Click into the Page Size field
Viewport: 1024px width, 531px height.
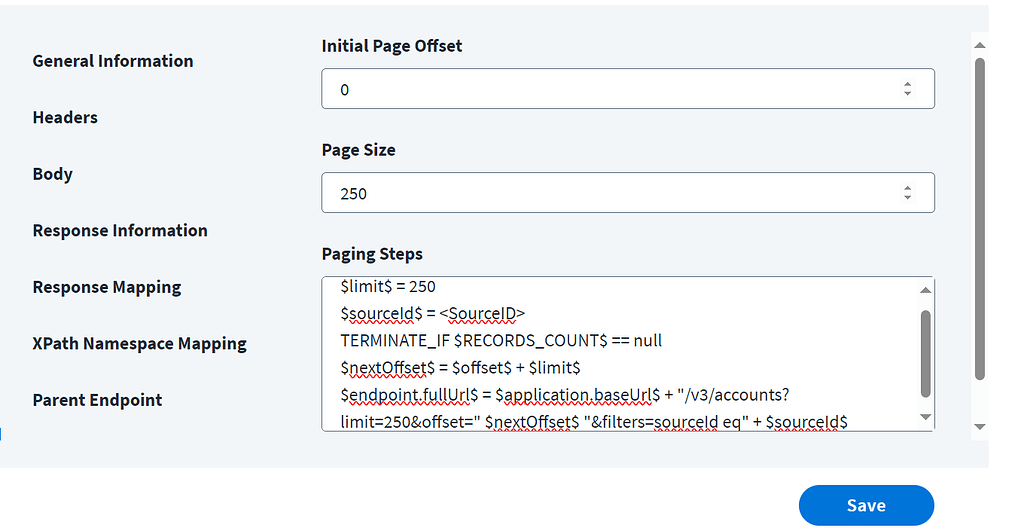pos(600,193)
